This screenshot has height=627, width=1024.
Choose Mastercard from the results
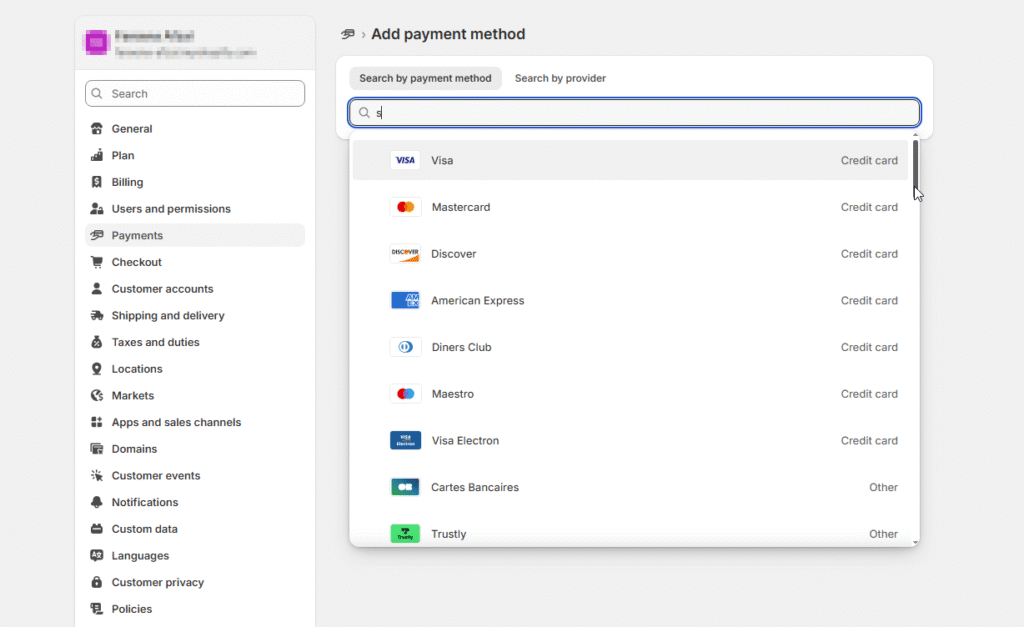click(630, 207)
